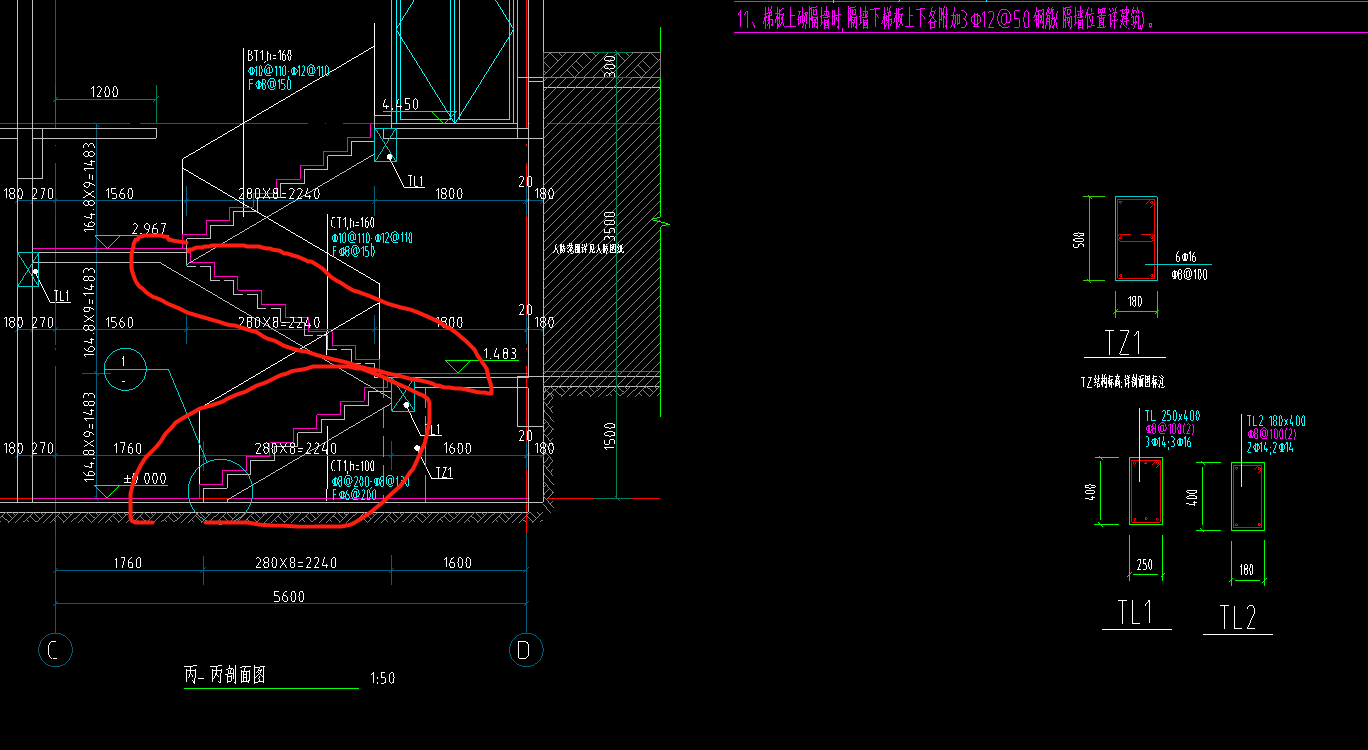Select the section index circle numbered 1
The width and height of the screenshot is (1368, 750).
click(x=124, y=371)
